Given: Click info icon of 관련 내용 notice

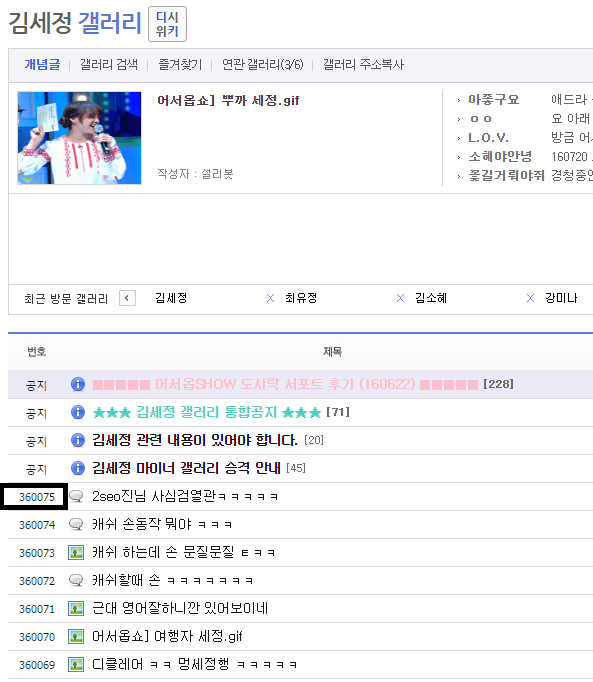Looking at the screenshot, I should point(78,440).
